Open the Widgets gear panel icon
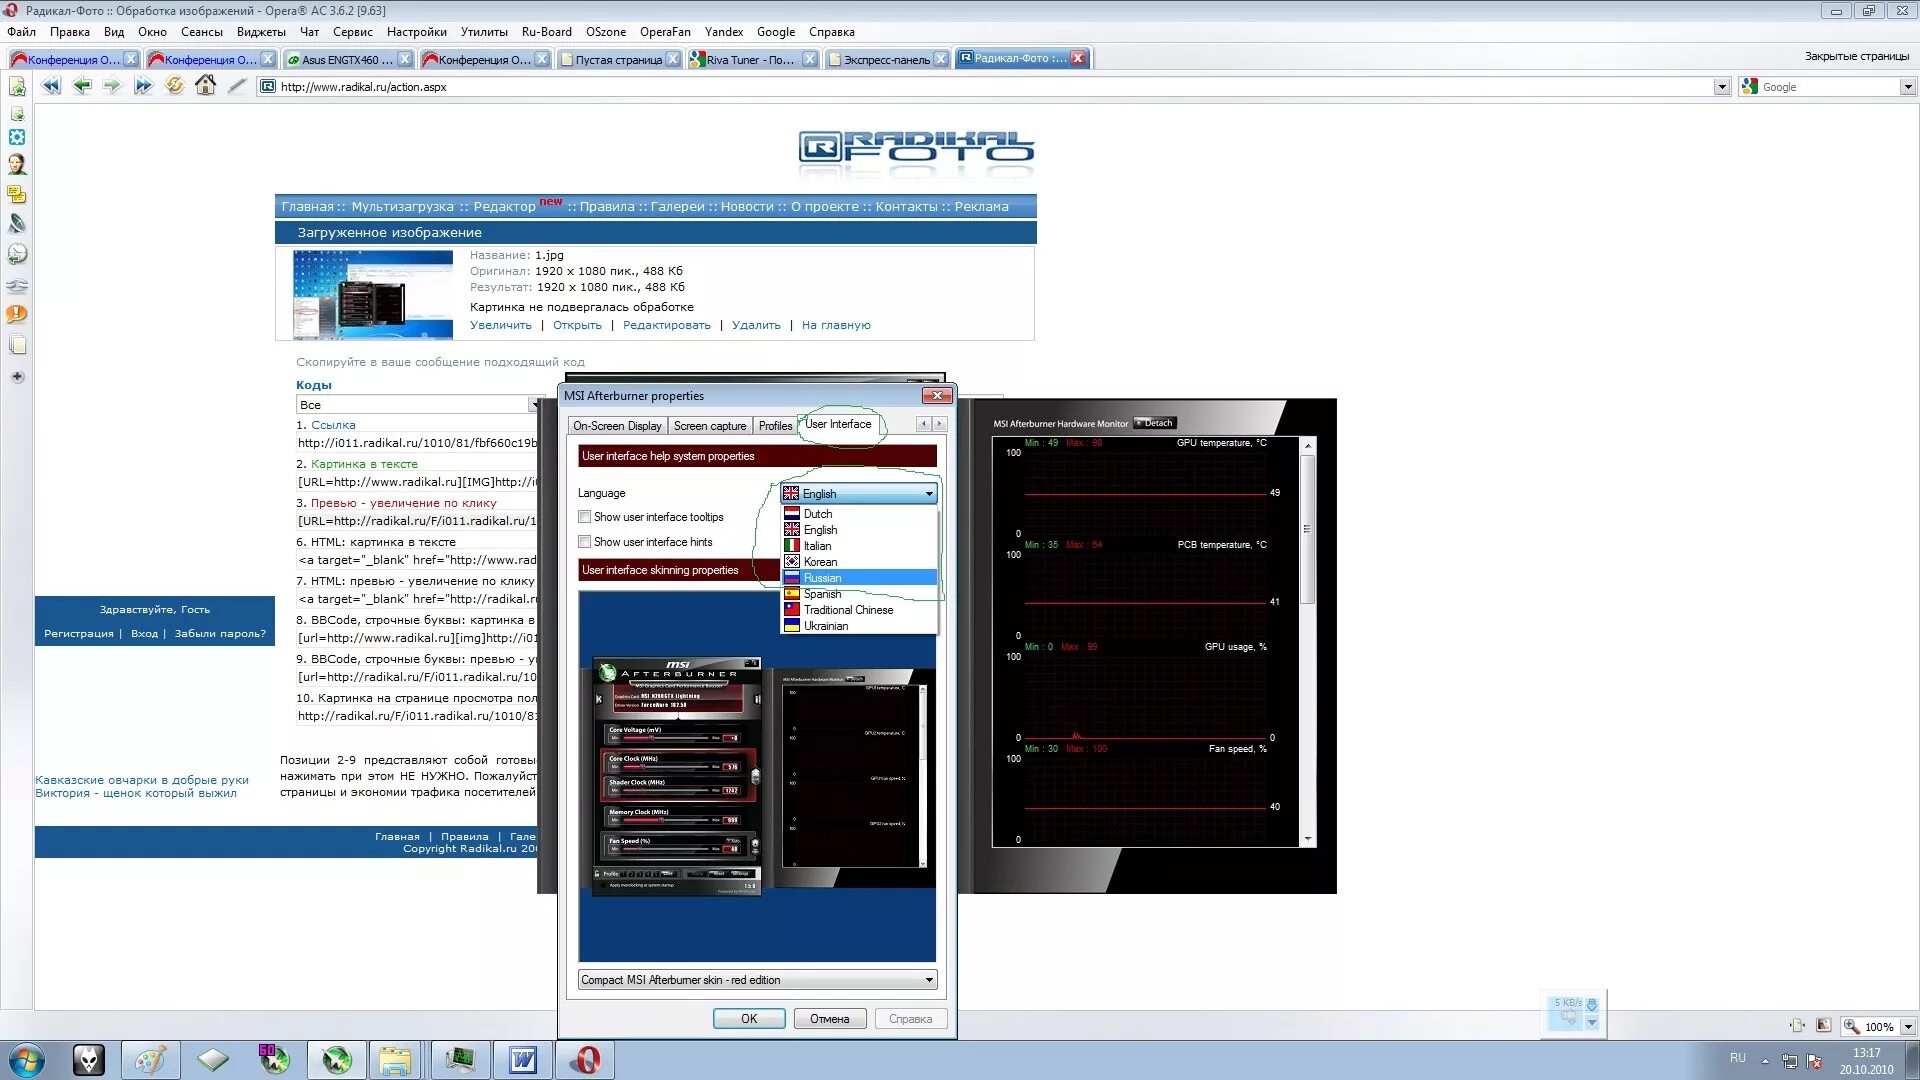Viewport: 1920px width, 1080px height. (x=17, y=137)
